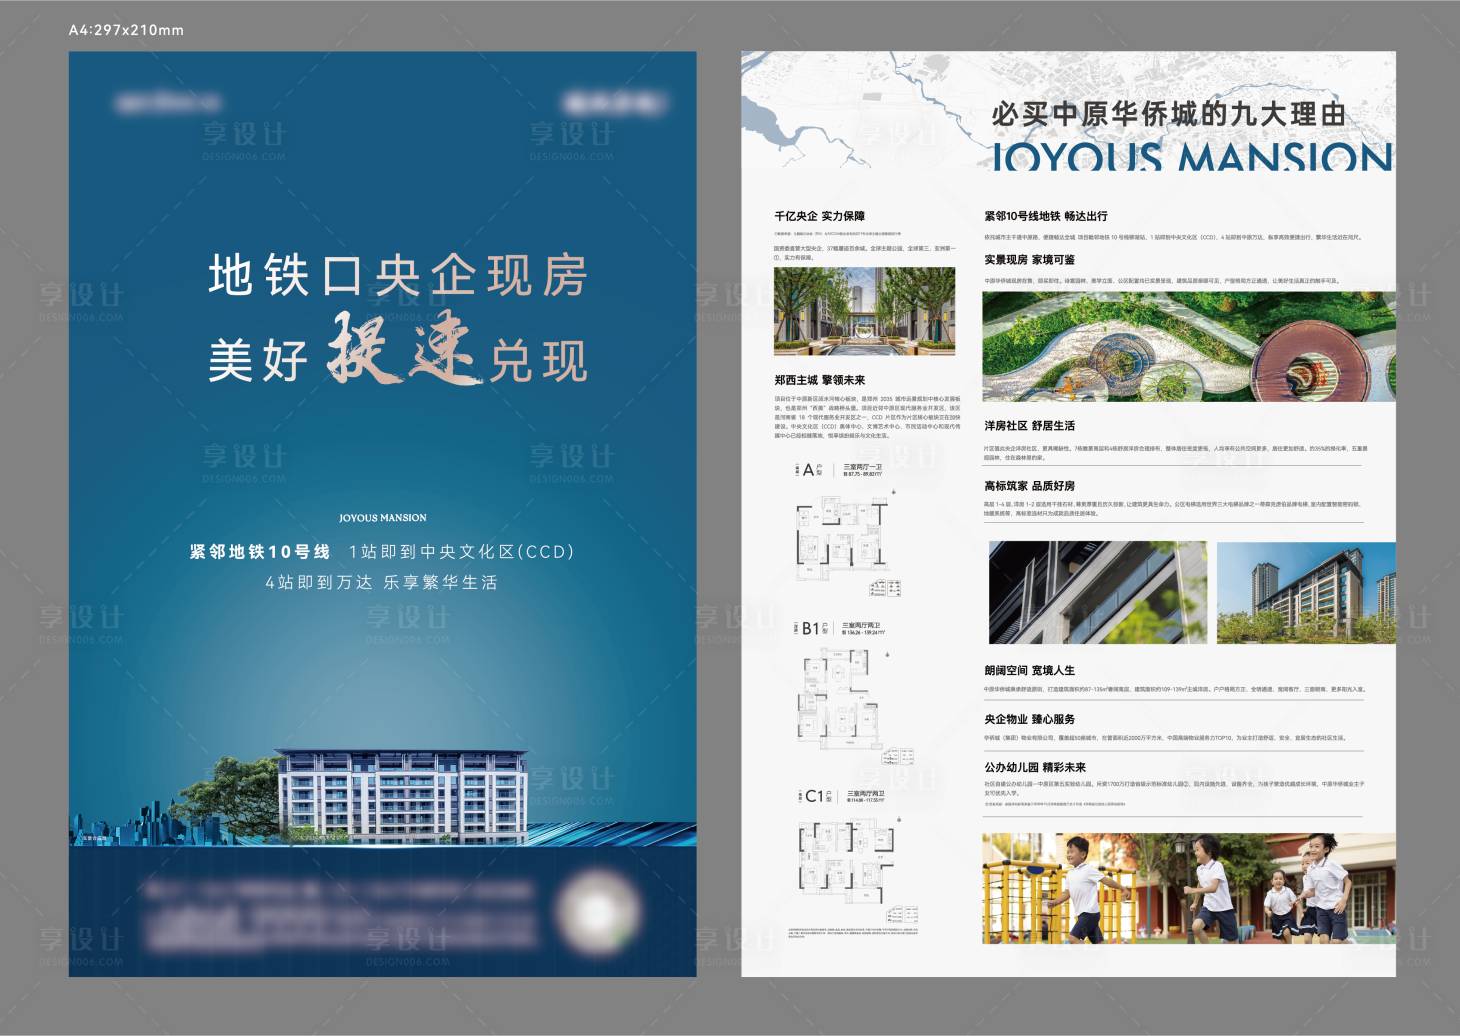This screenshot has width=1460, height=1036.
Task: Select heading "公办幼儿园 精彩未来"
Action: click(x=1034, y=767)
